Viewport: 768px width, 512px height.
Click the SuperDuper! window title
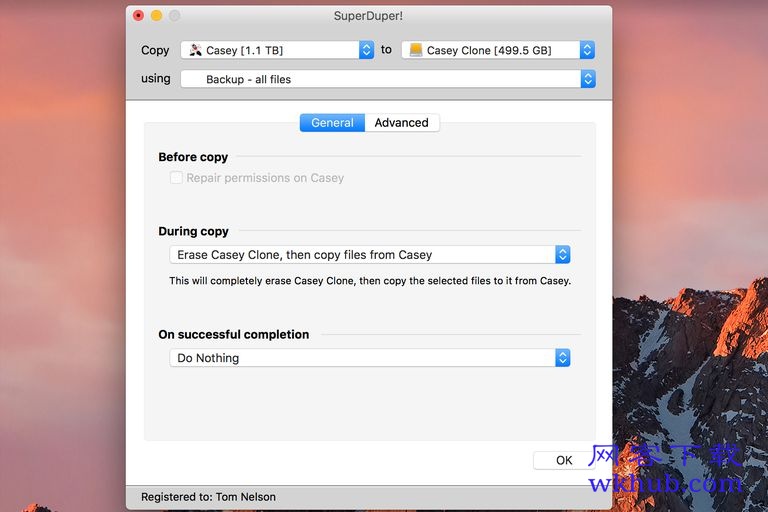(x=368, y=16)
